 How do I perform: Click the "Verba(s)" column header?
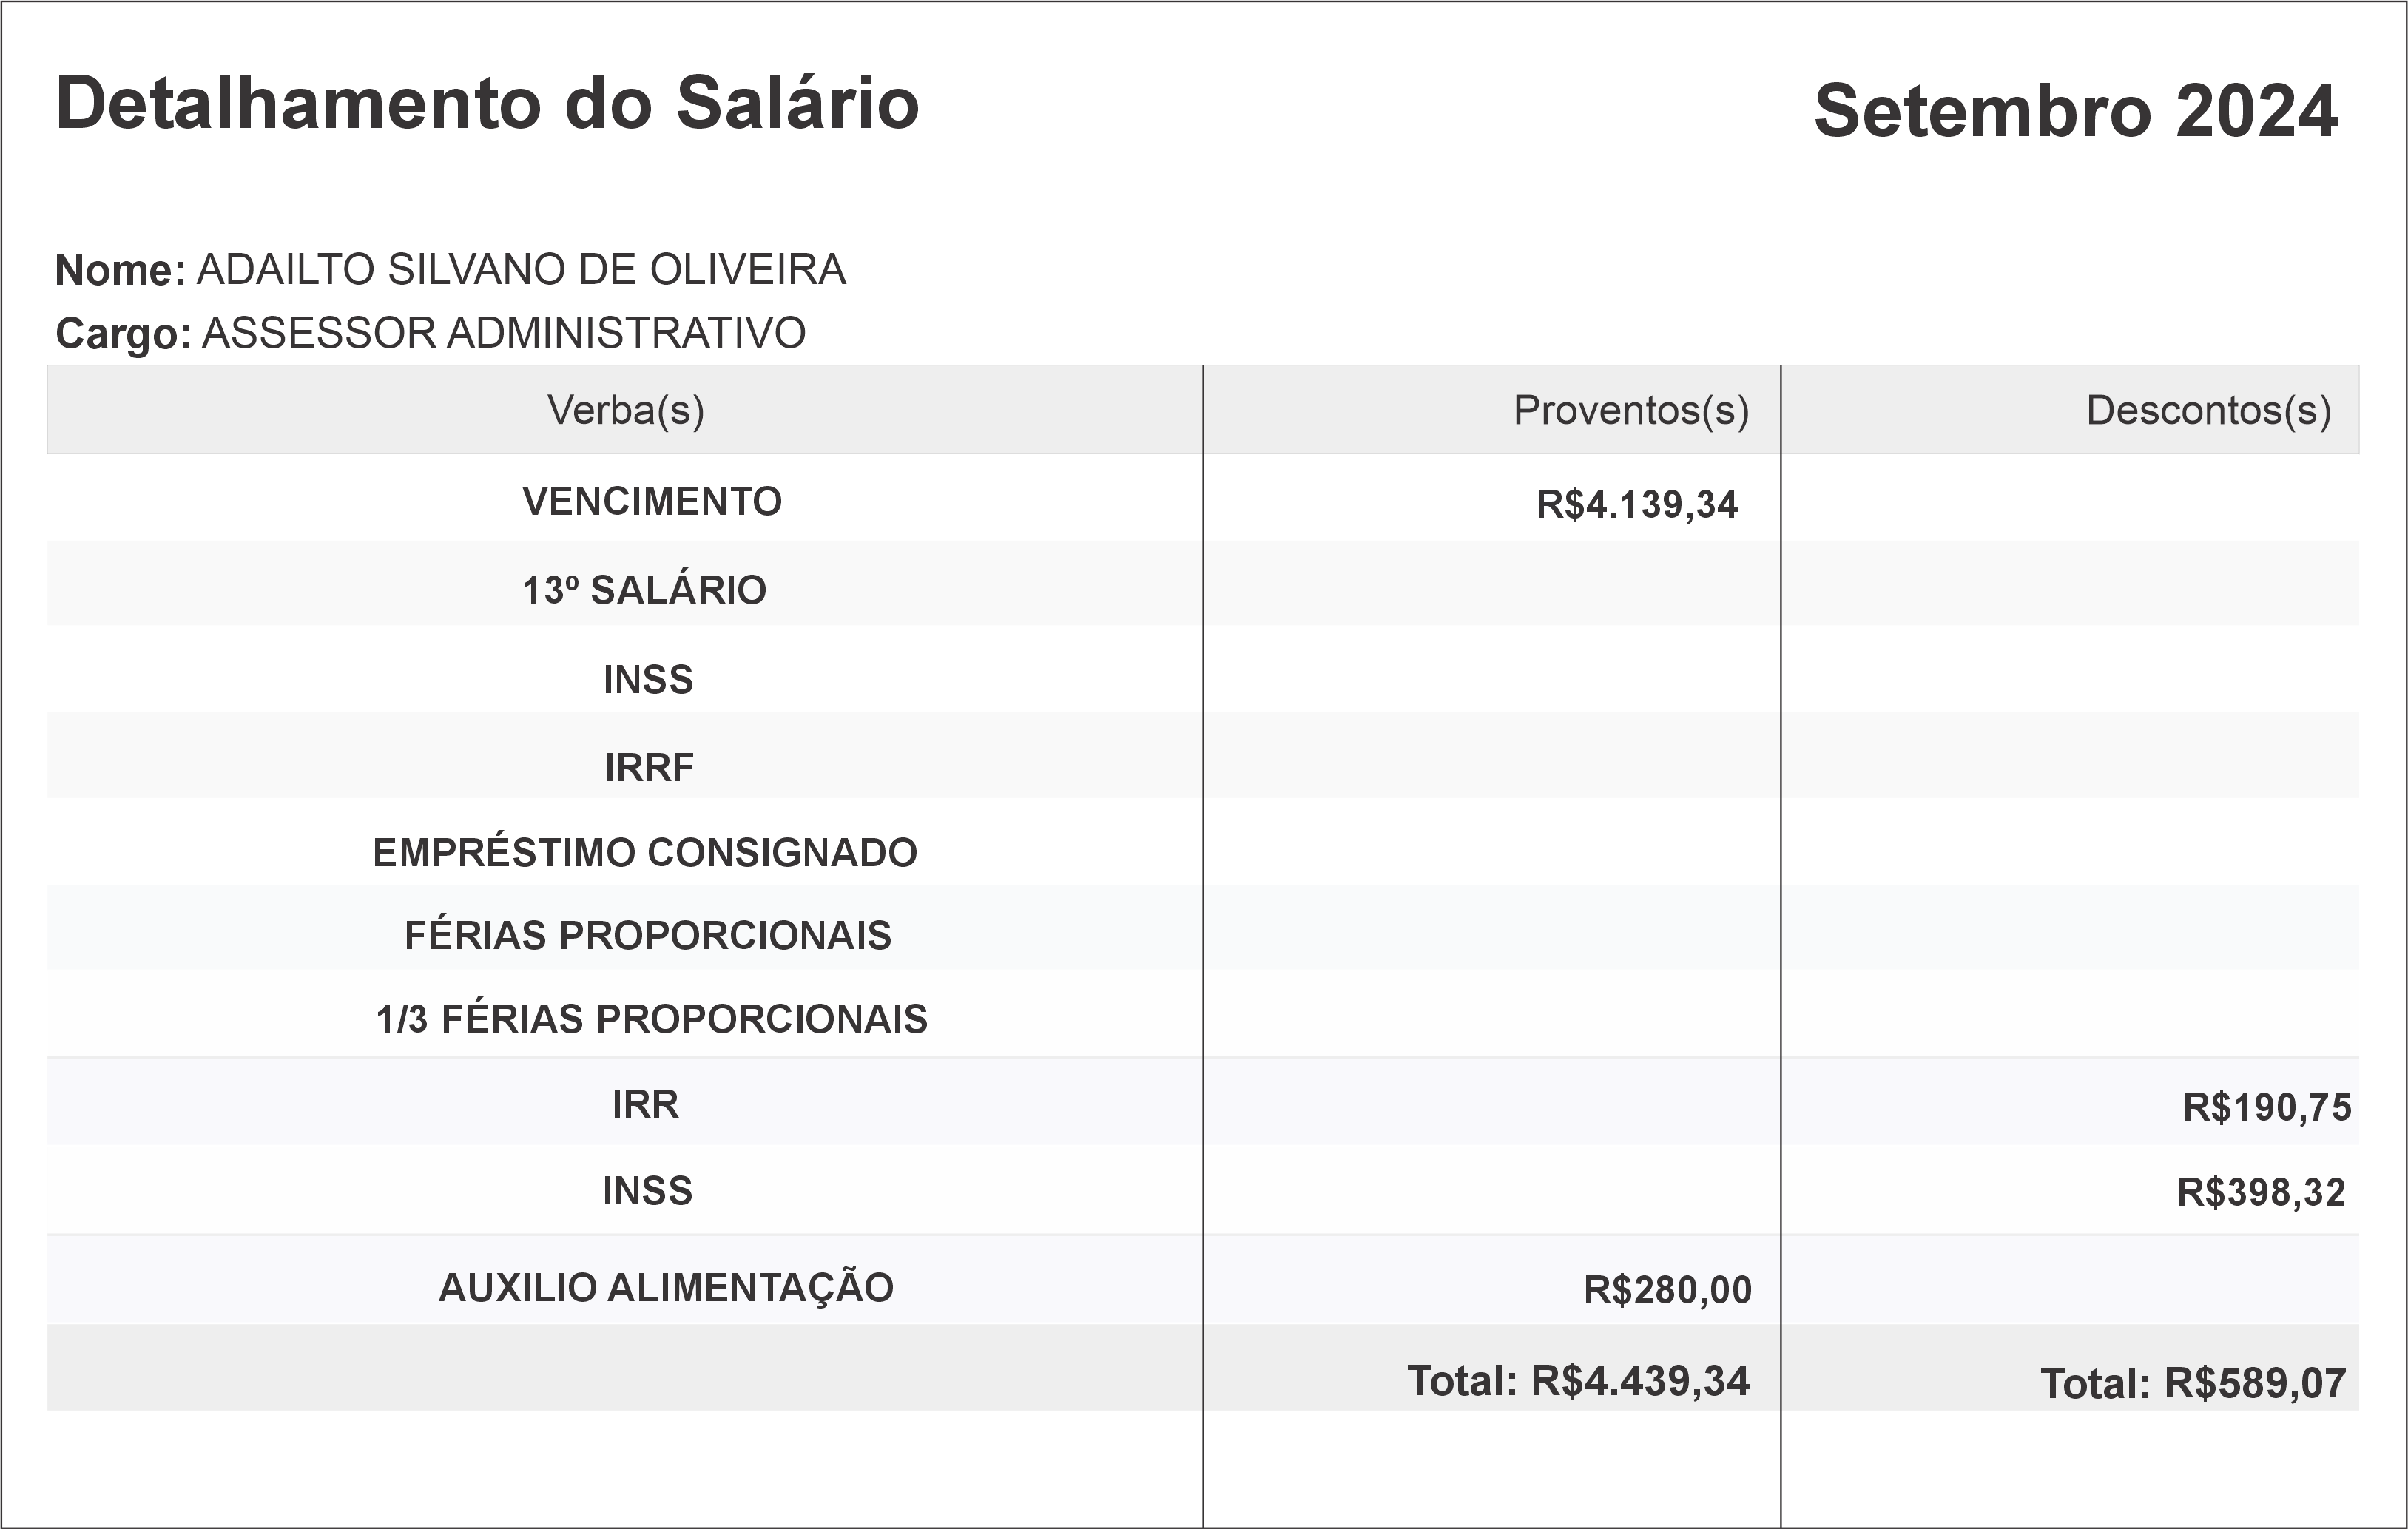625,410
